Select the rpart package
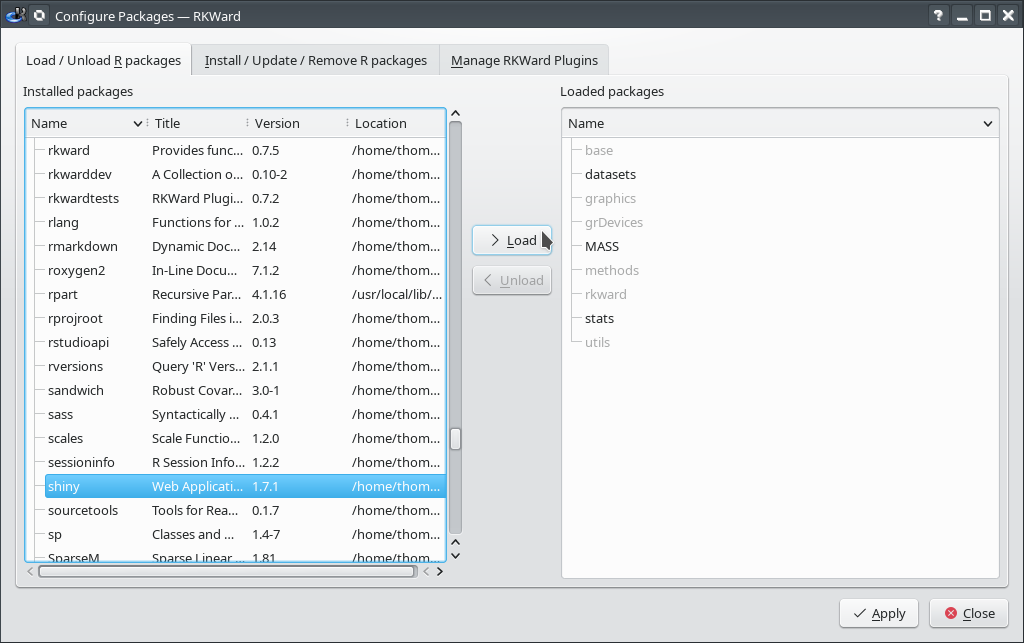Screen dimensions: 1024x643 (245, 294)
